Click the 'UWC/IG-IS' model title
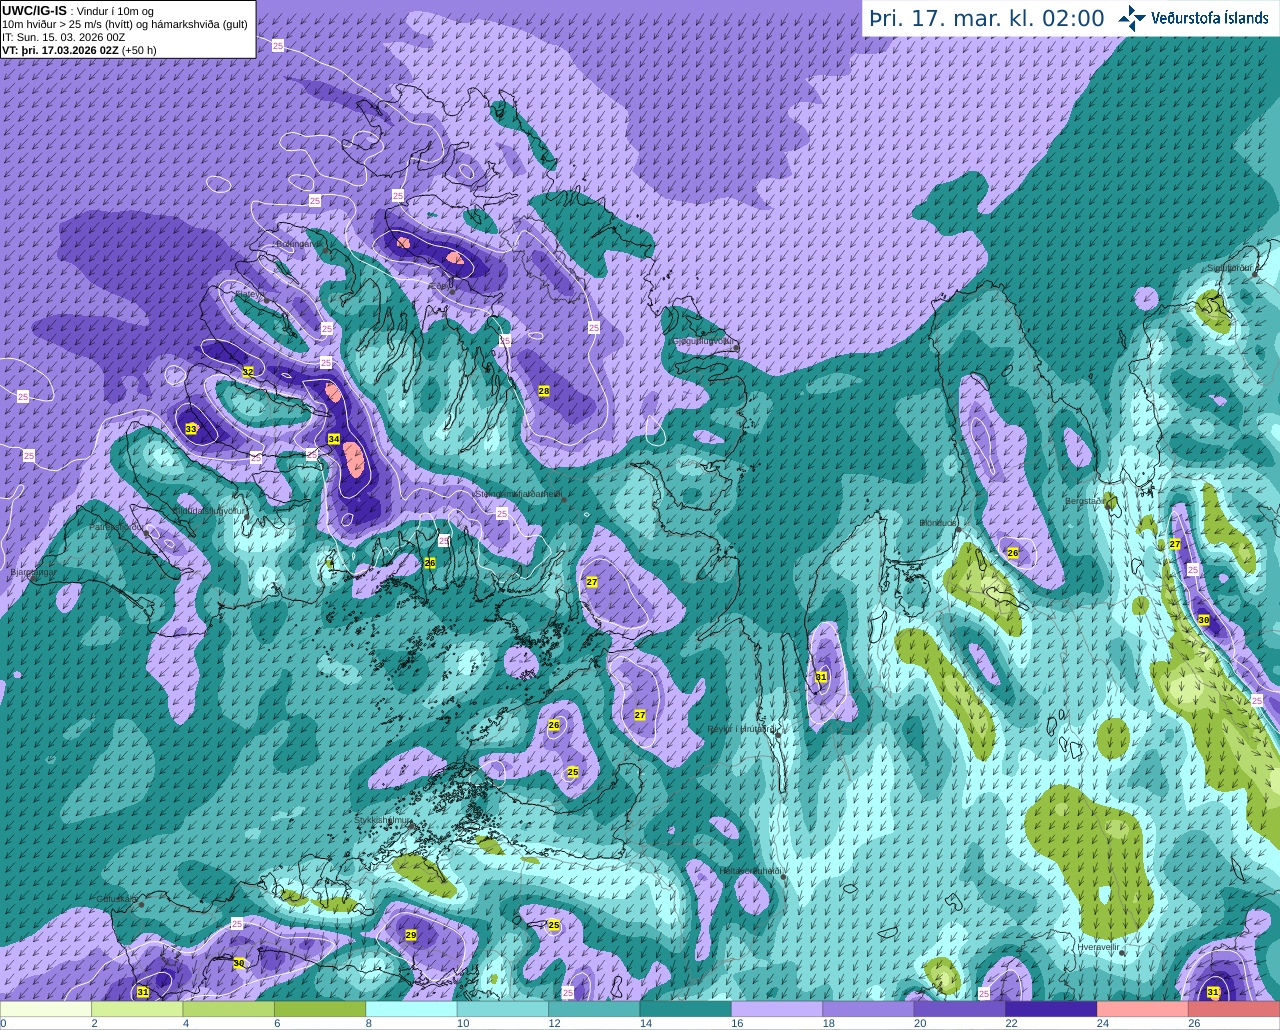 [x=34, y=10]
